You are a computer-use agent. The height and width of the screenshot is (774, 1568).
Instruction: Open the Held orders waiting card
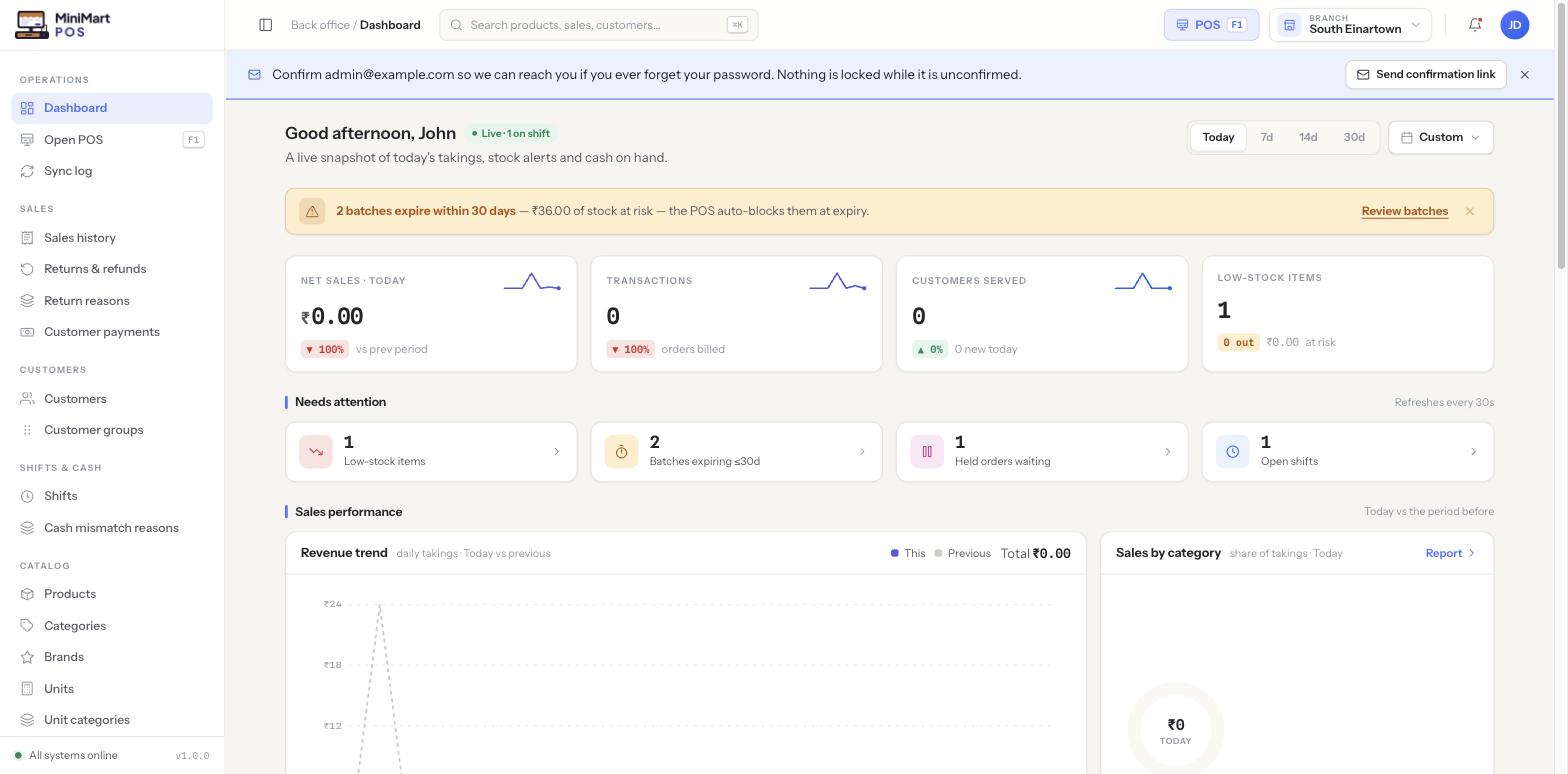[x=1042, y=452]
